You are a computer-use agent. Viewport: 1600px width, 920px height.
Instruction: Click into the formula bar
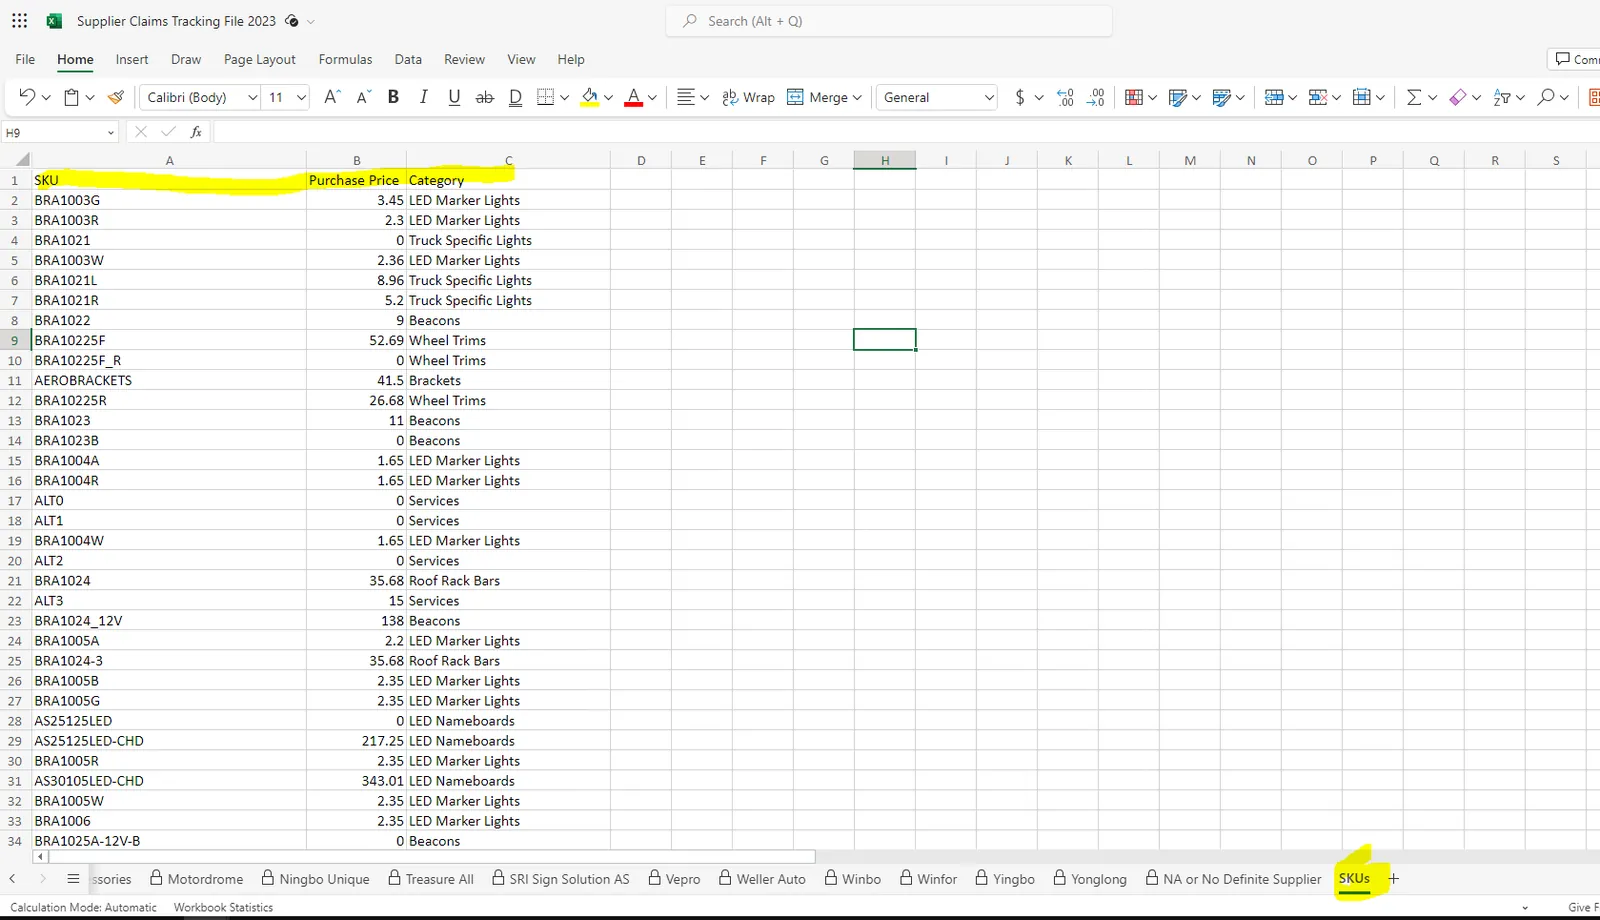click(x=905, y=132)
